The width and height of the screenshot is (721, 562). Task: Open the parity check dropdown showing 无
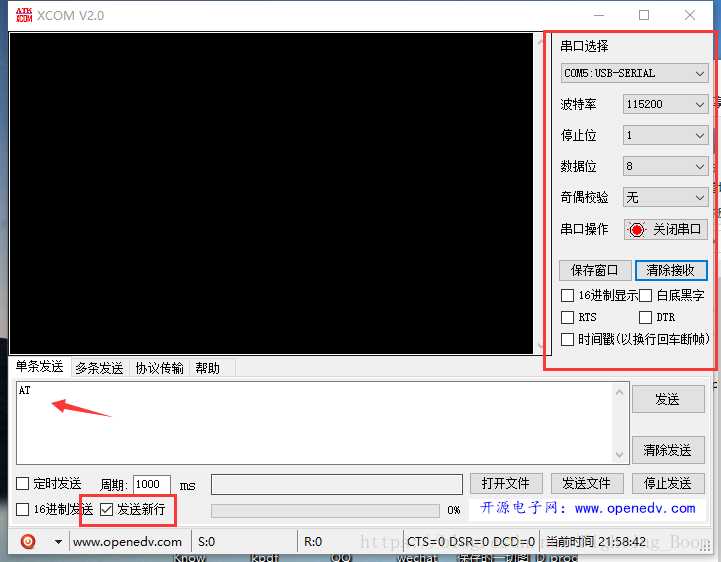(x=665, y=197)
